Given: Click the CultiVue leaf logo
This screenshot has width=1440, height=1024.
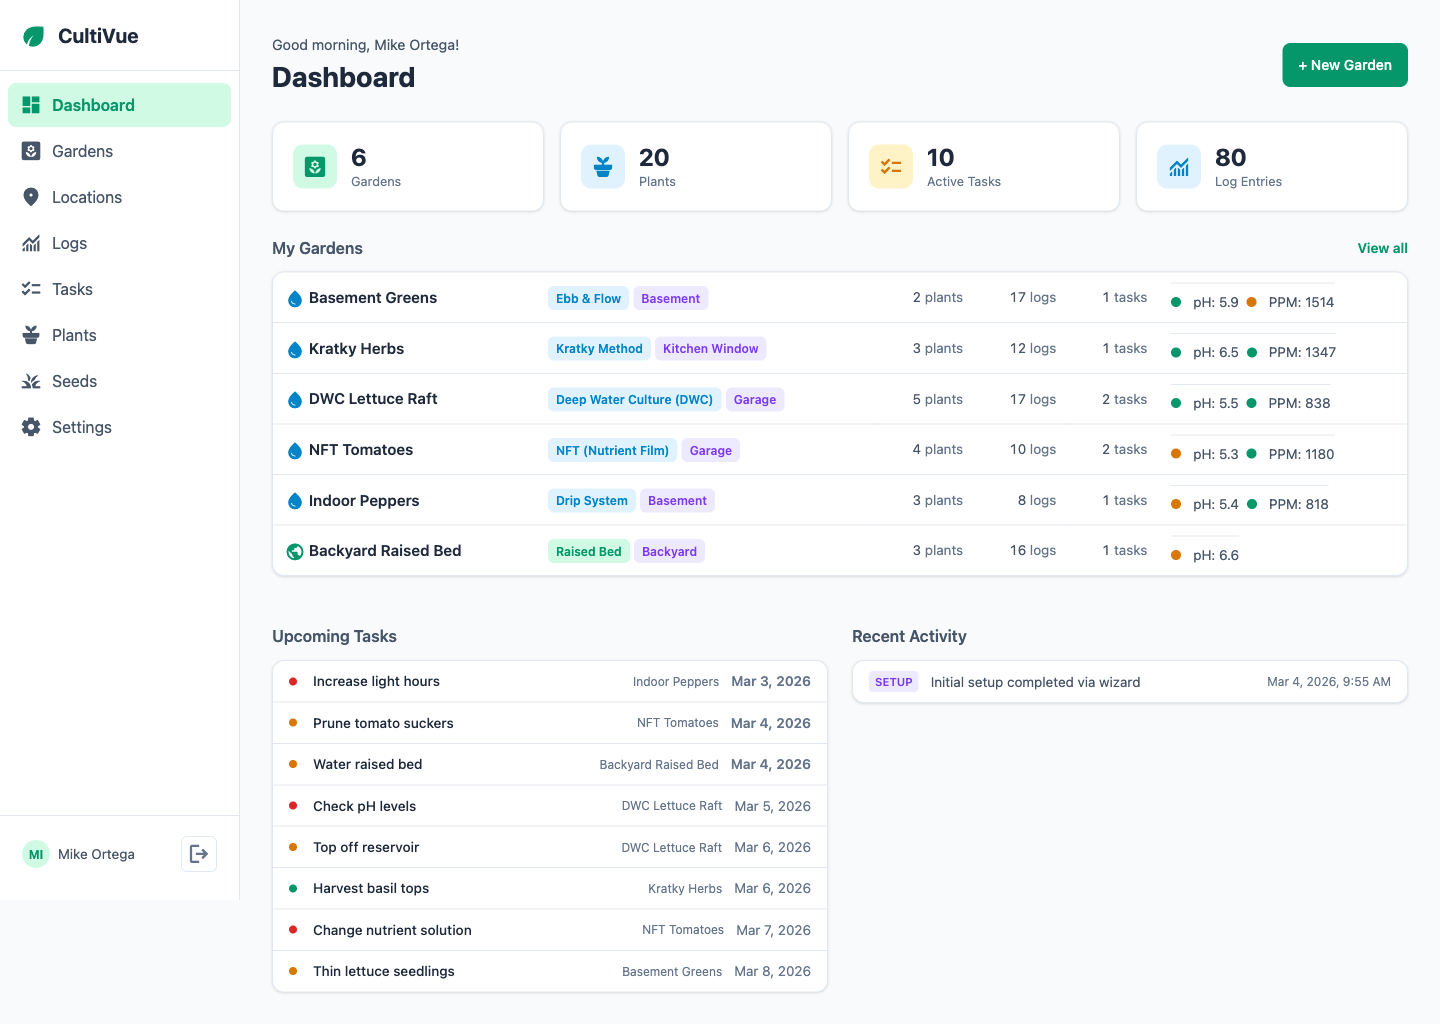Looking at the screenshot, I should pyautogui.click(x=35, y=35).
